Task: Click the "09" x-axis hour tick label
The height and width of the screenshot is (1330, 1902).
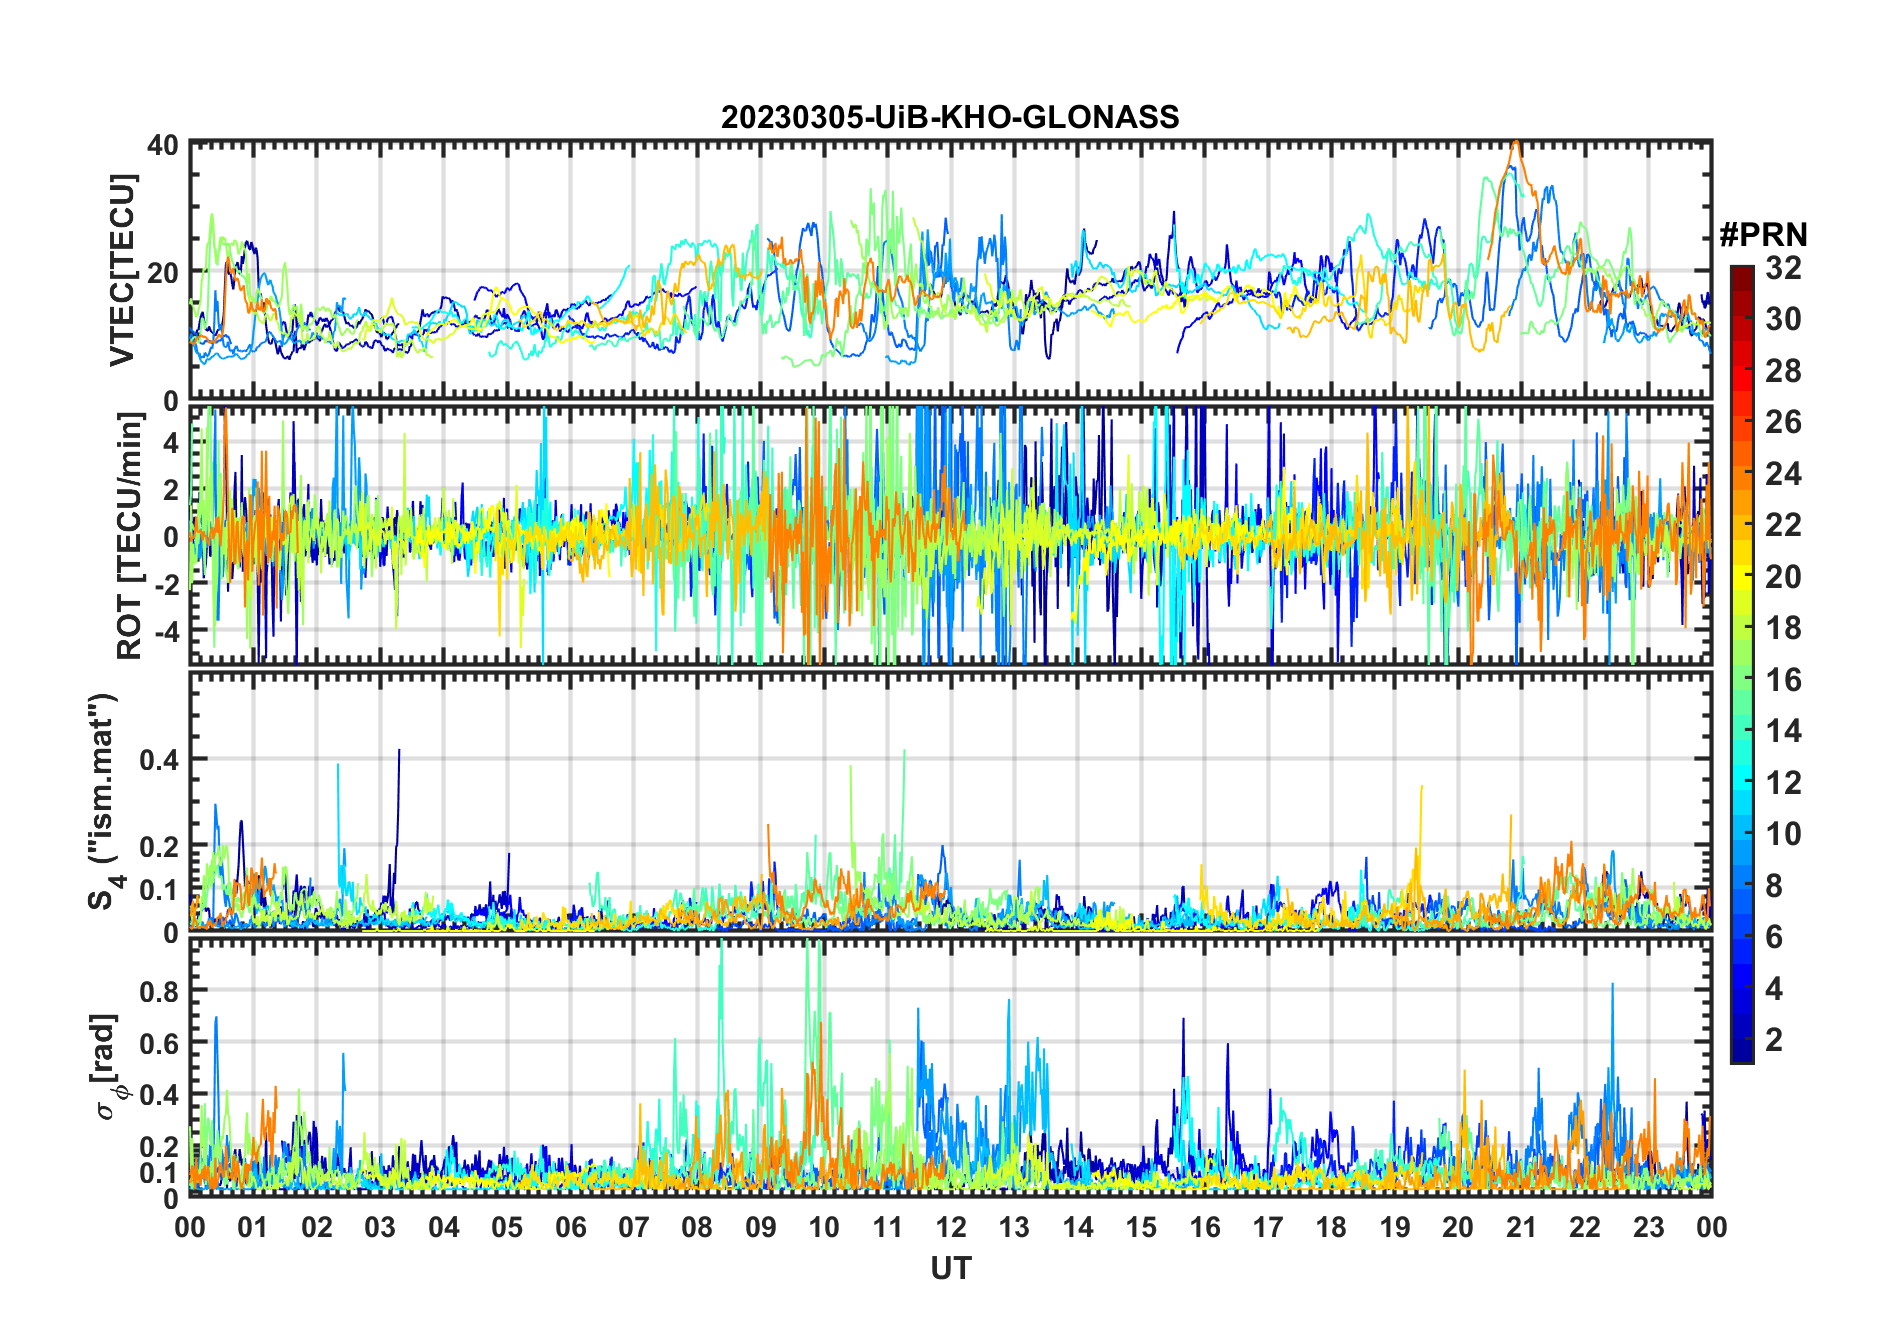Action: pyautogui.click(x=760, y=1227)
